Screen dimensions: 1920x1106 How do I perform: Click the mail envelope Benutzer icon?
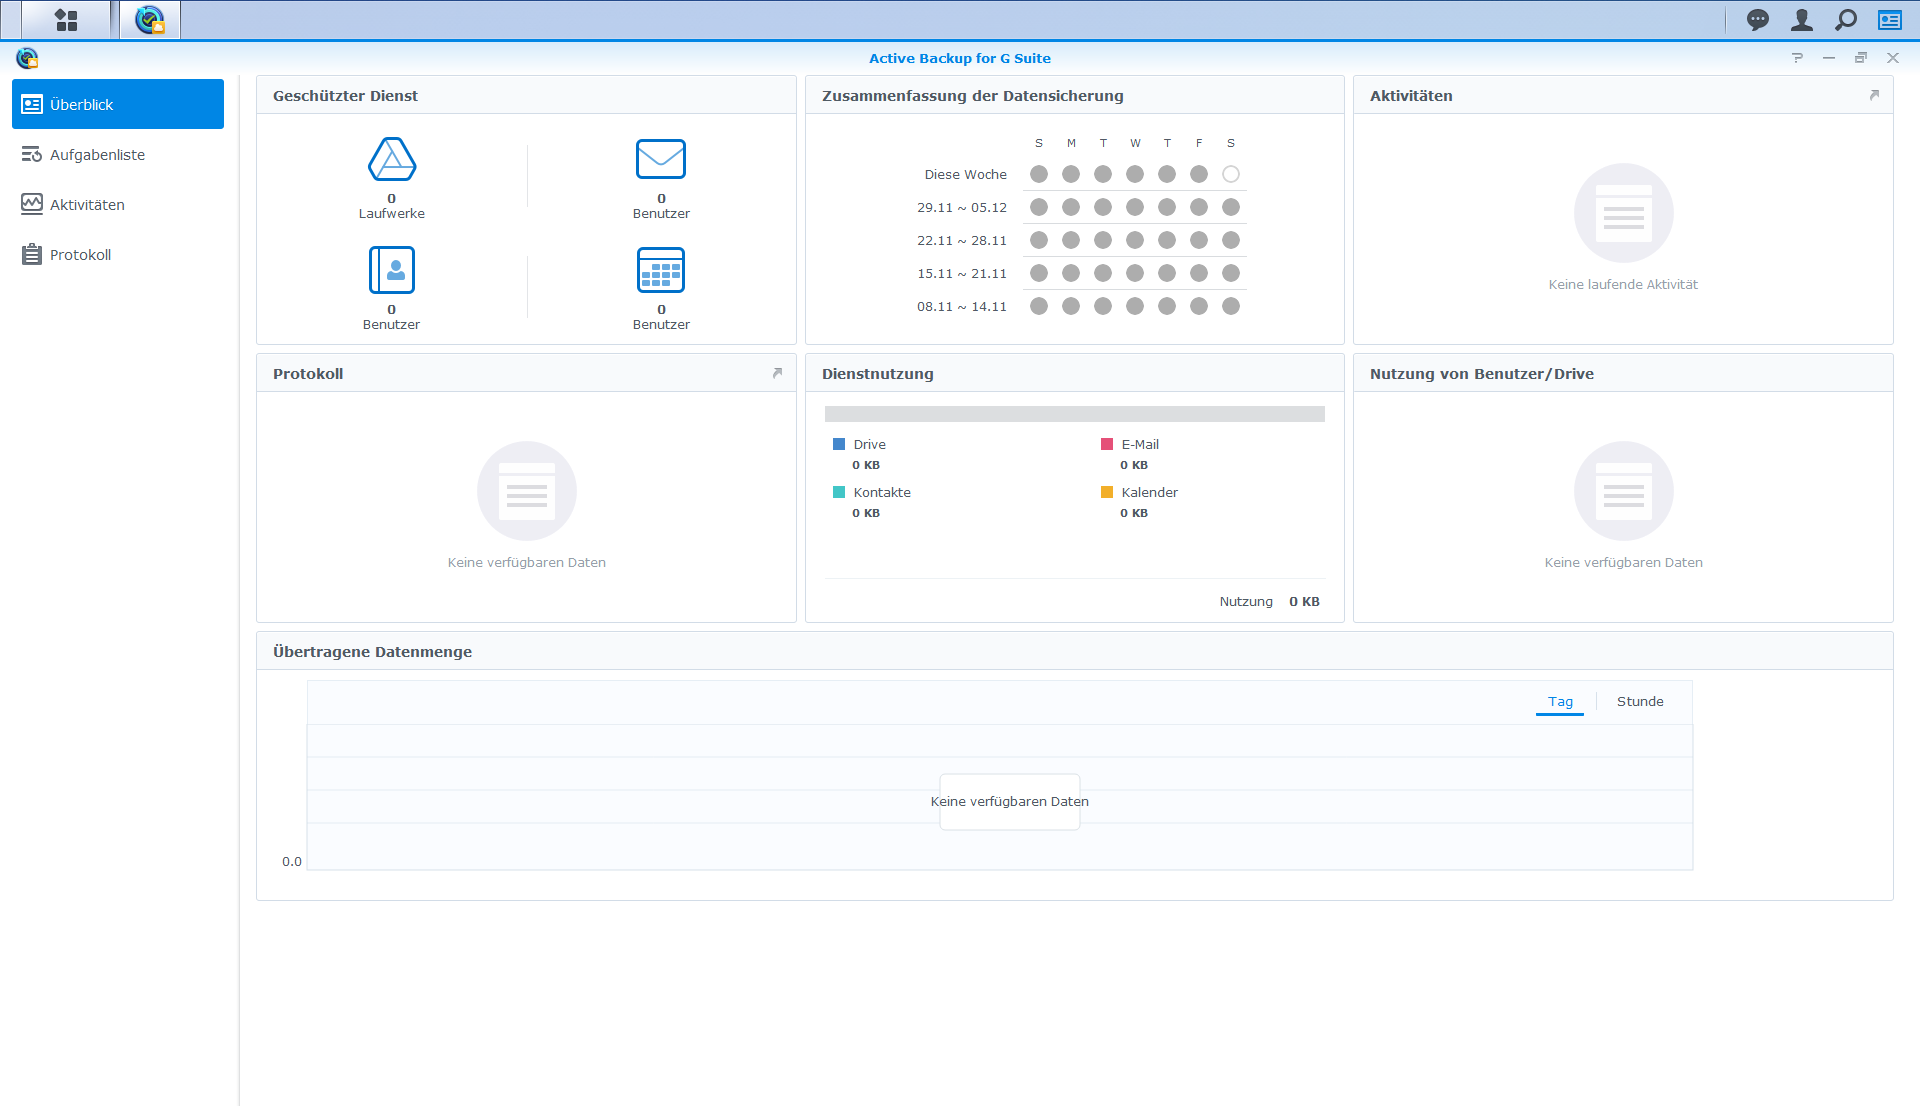pos(660,159)
